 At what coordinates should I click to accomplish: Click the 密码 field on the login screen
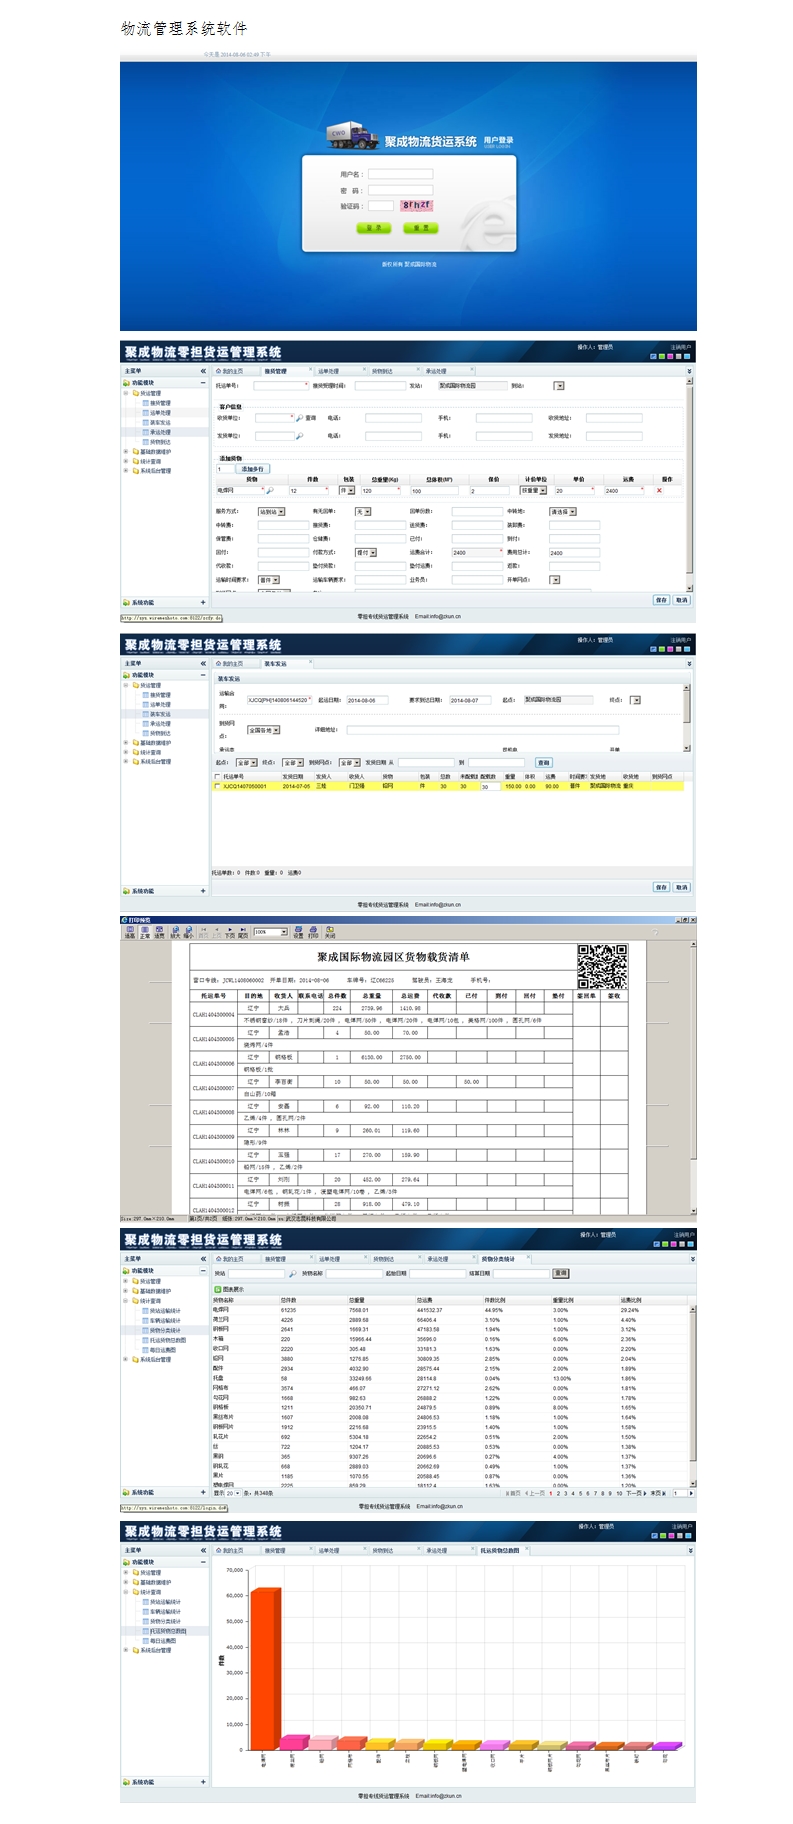(400, 190)
